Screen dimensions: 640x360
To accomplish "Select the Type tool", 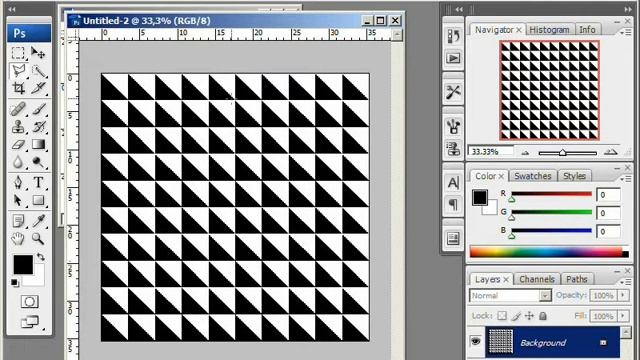I will (x=38, y=182).
